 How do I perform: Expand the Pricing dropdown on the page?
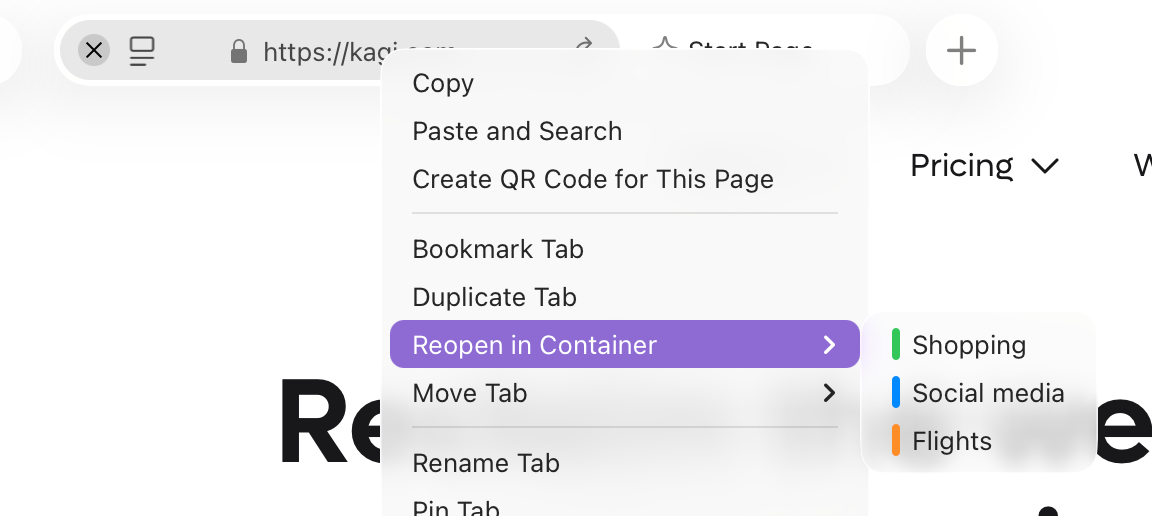(984, 165)
